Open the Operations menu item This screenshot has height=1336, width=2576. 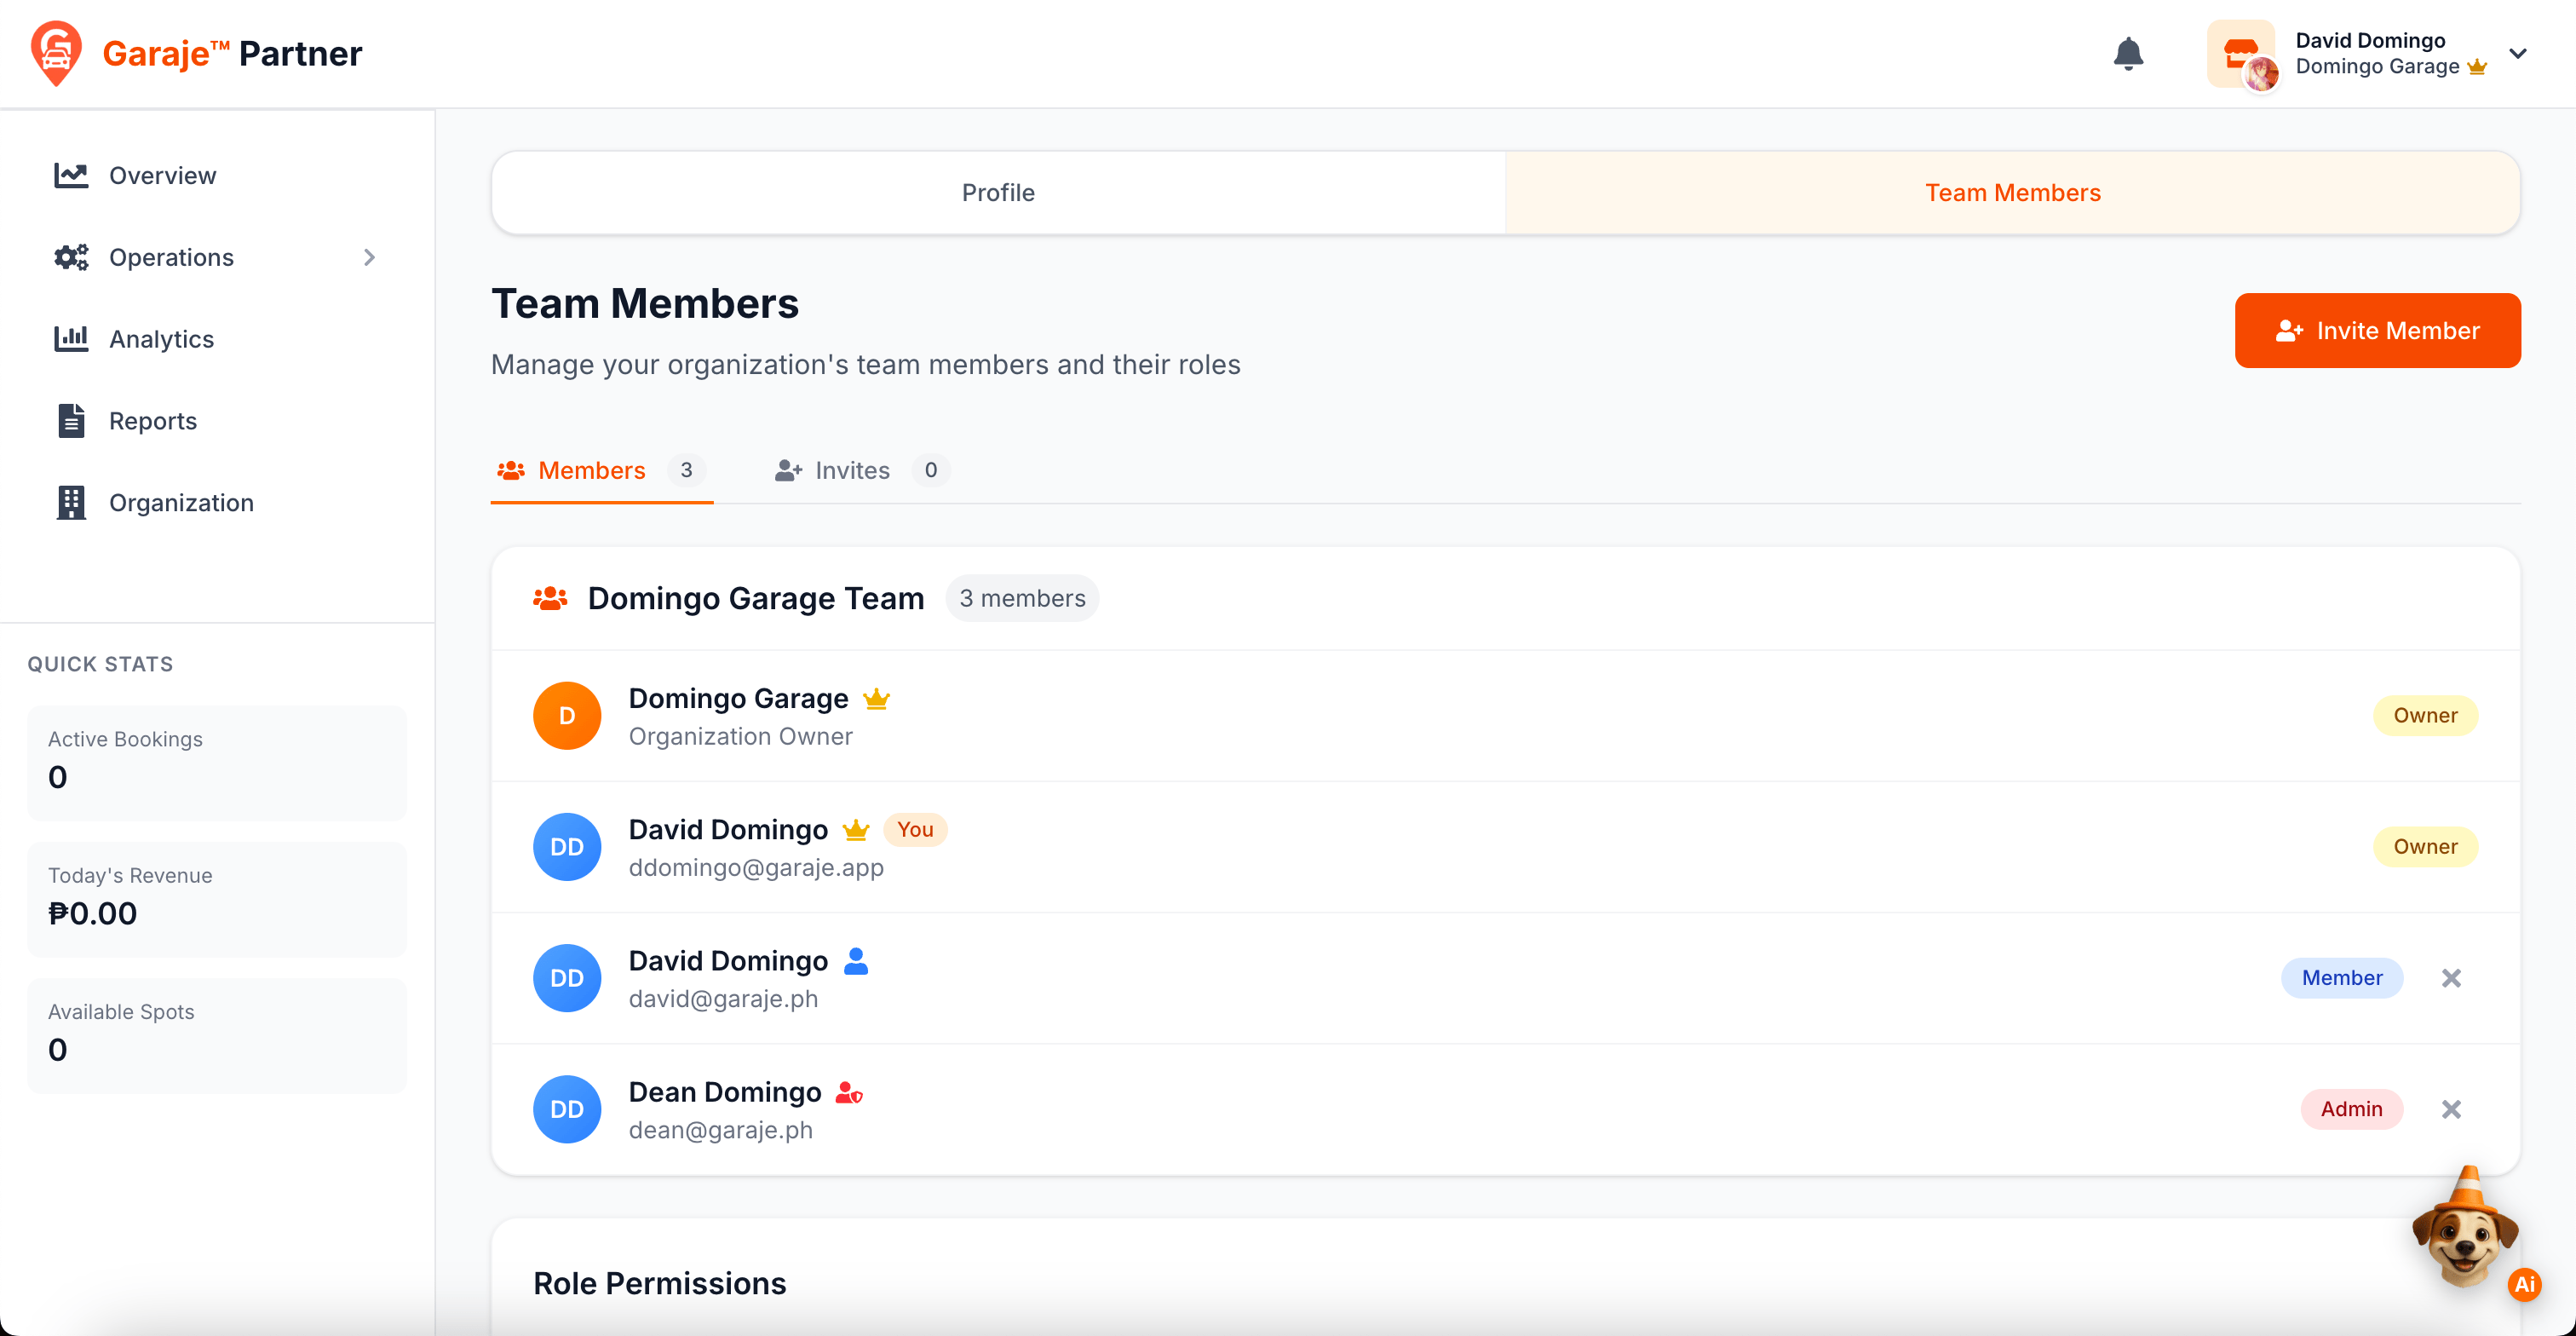click(217, 257)
